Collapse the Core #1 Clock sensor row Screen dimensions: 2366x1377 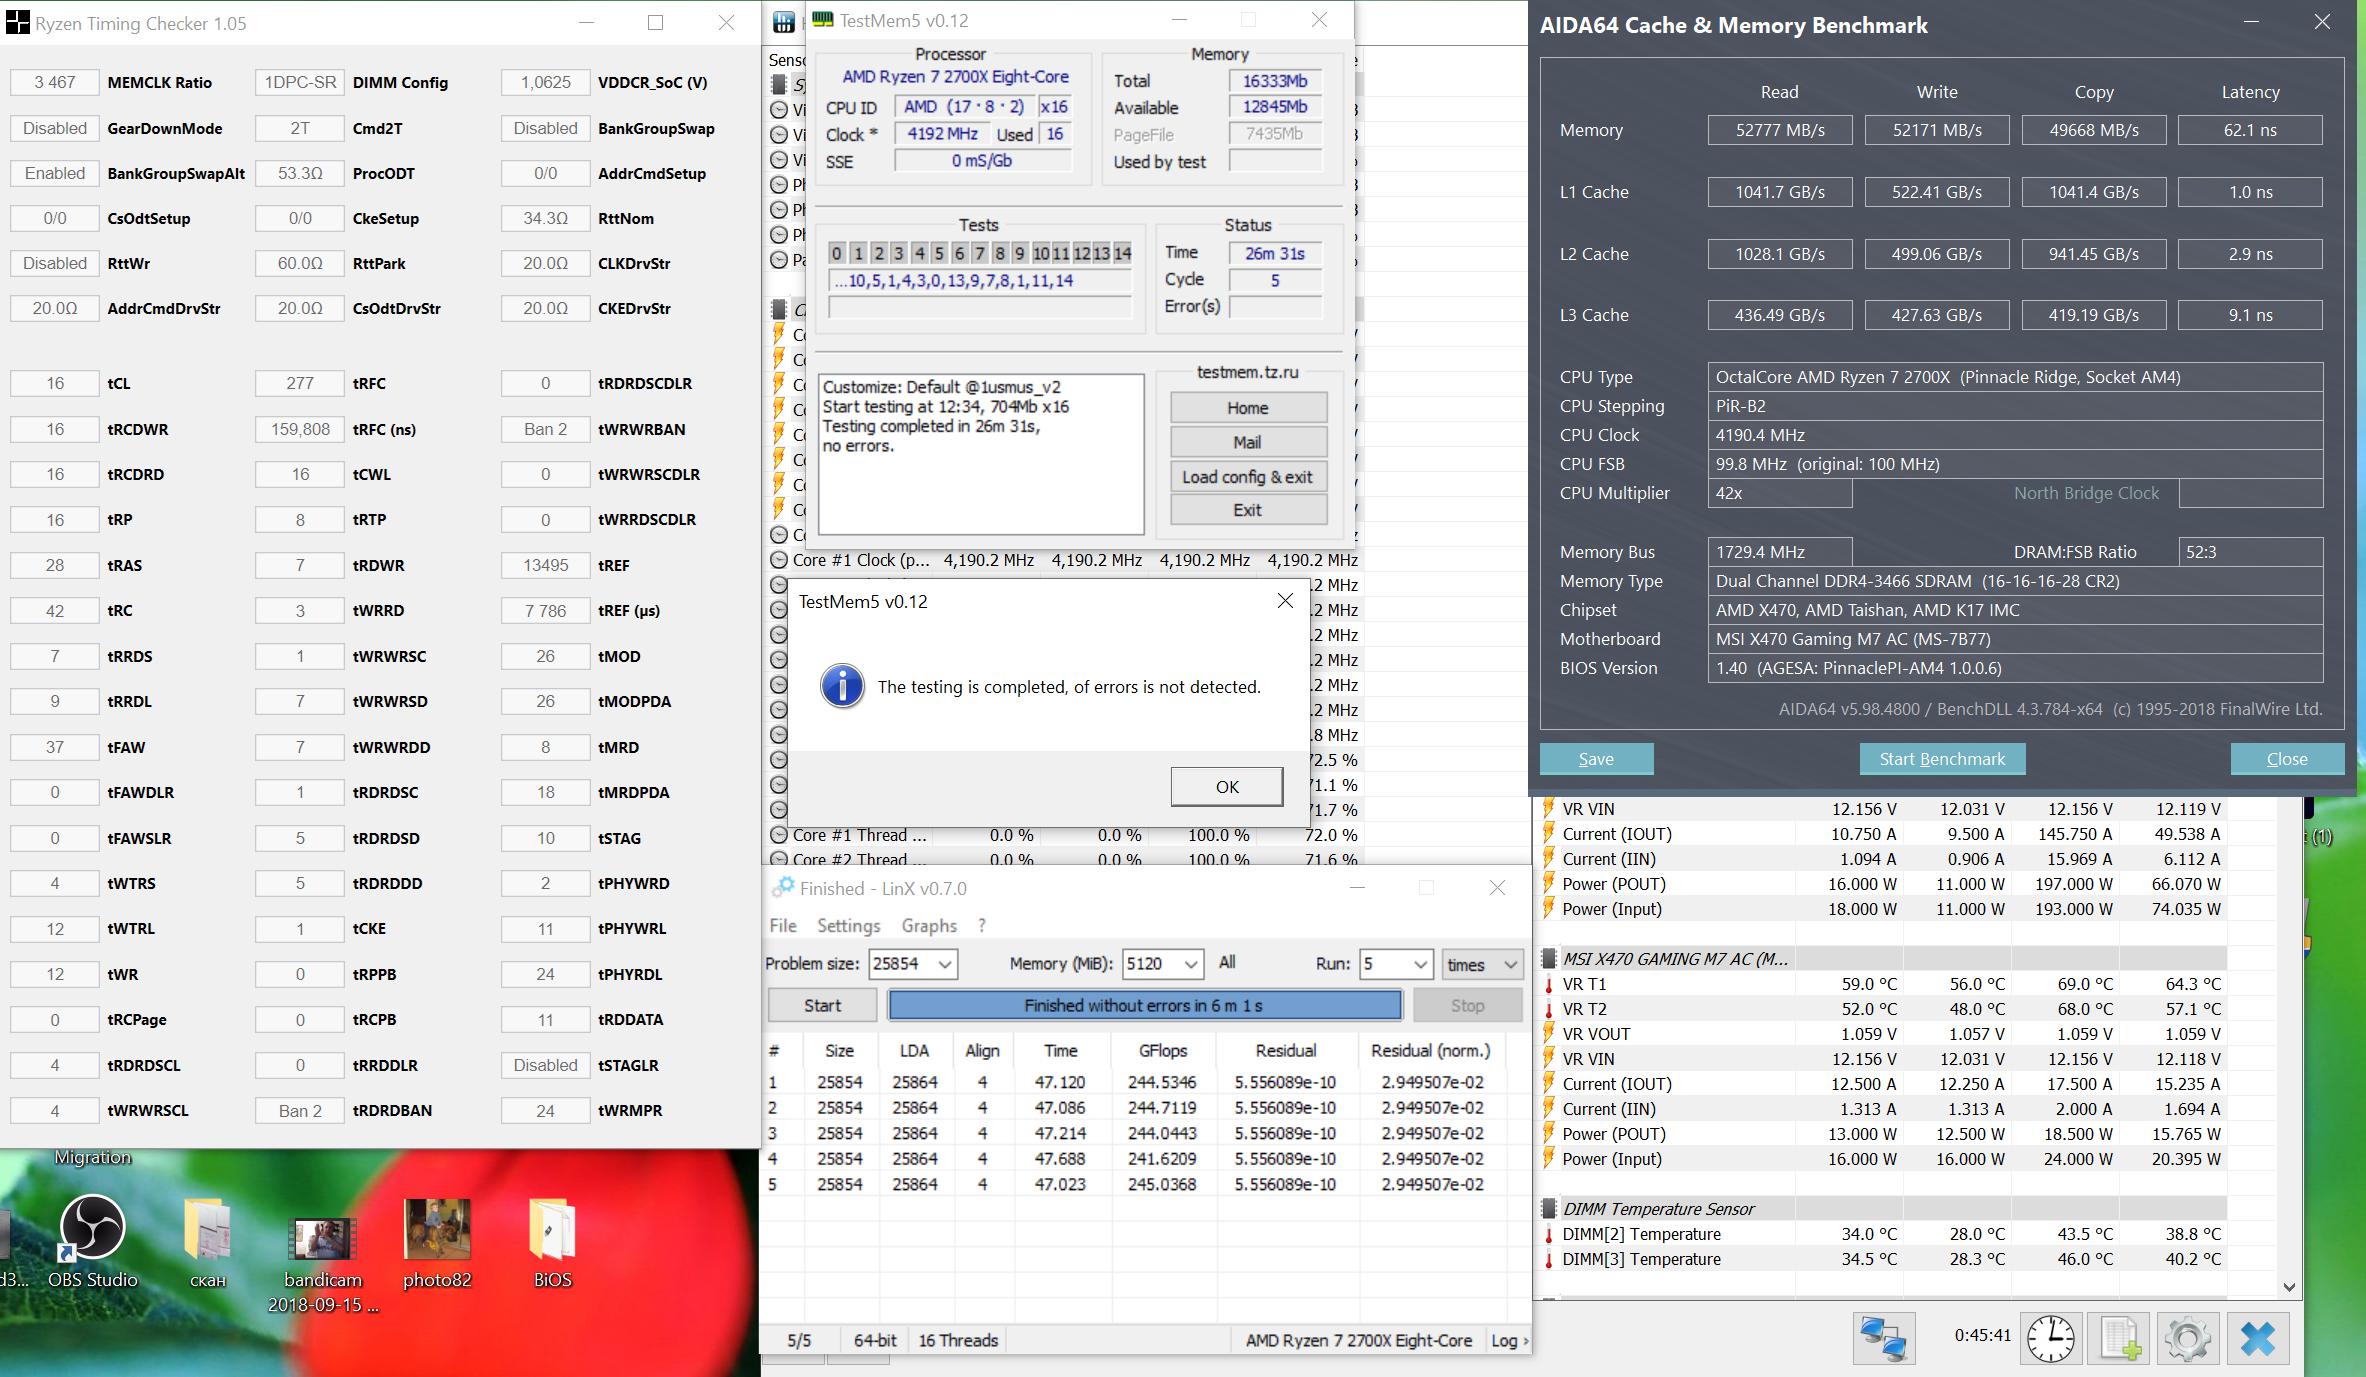tap(779, 560)
